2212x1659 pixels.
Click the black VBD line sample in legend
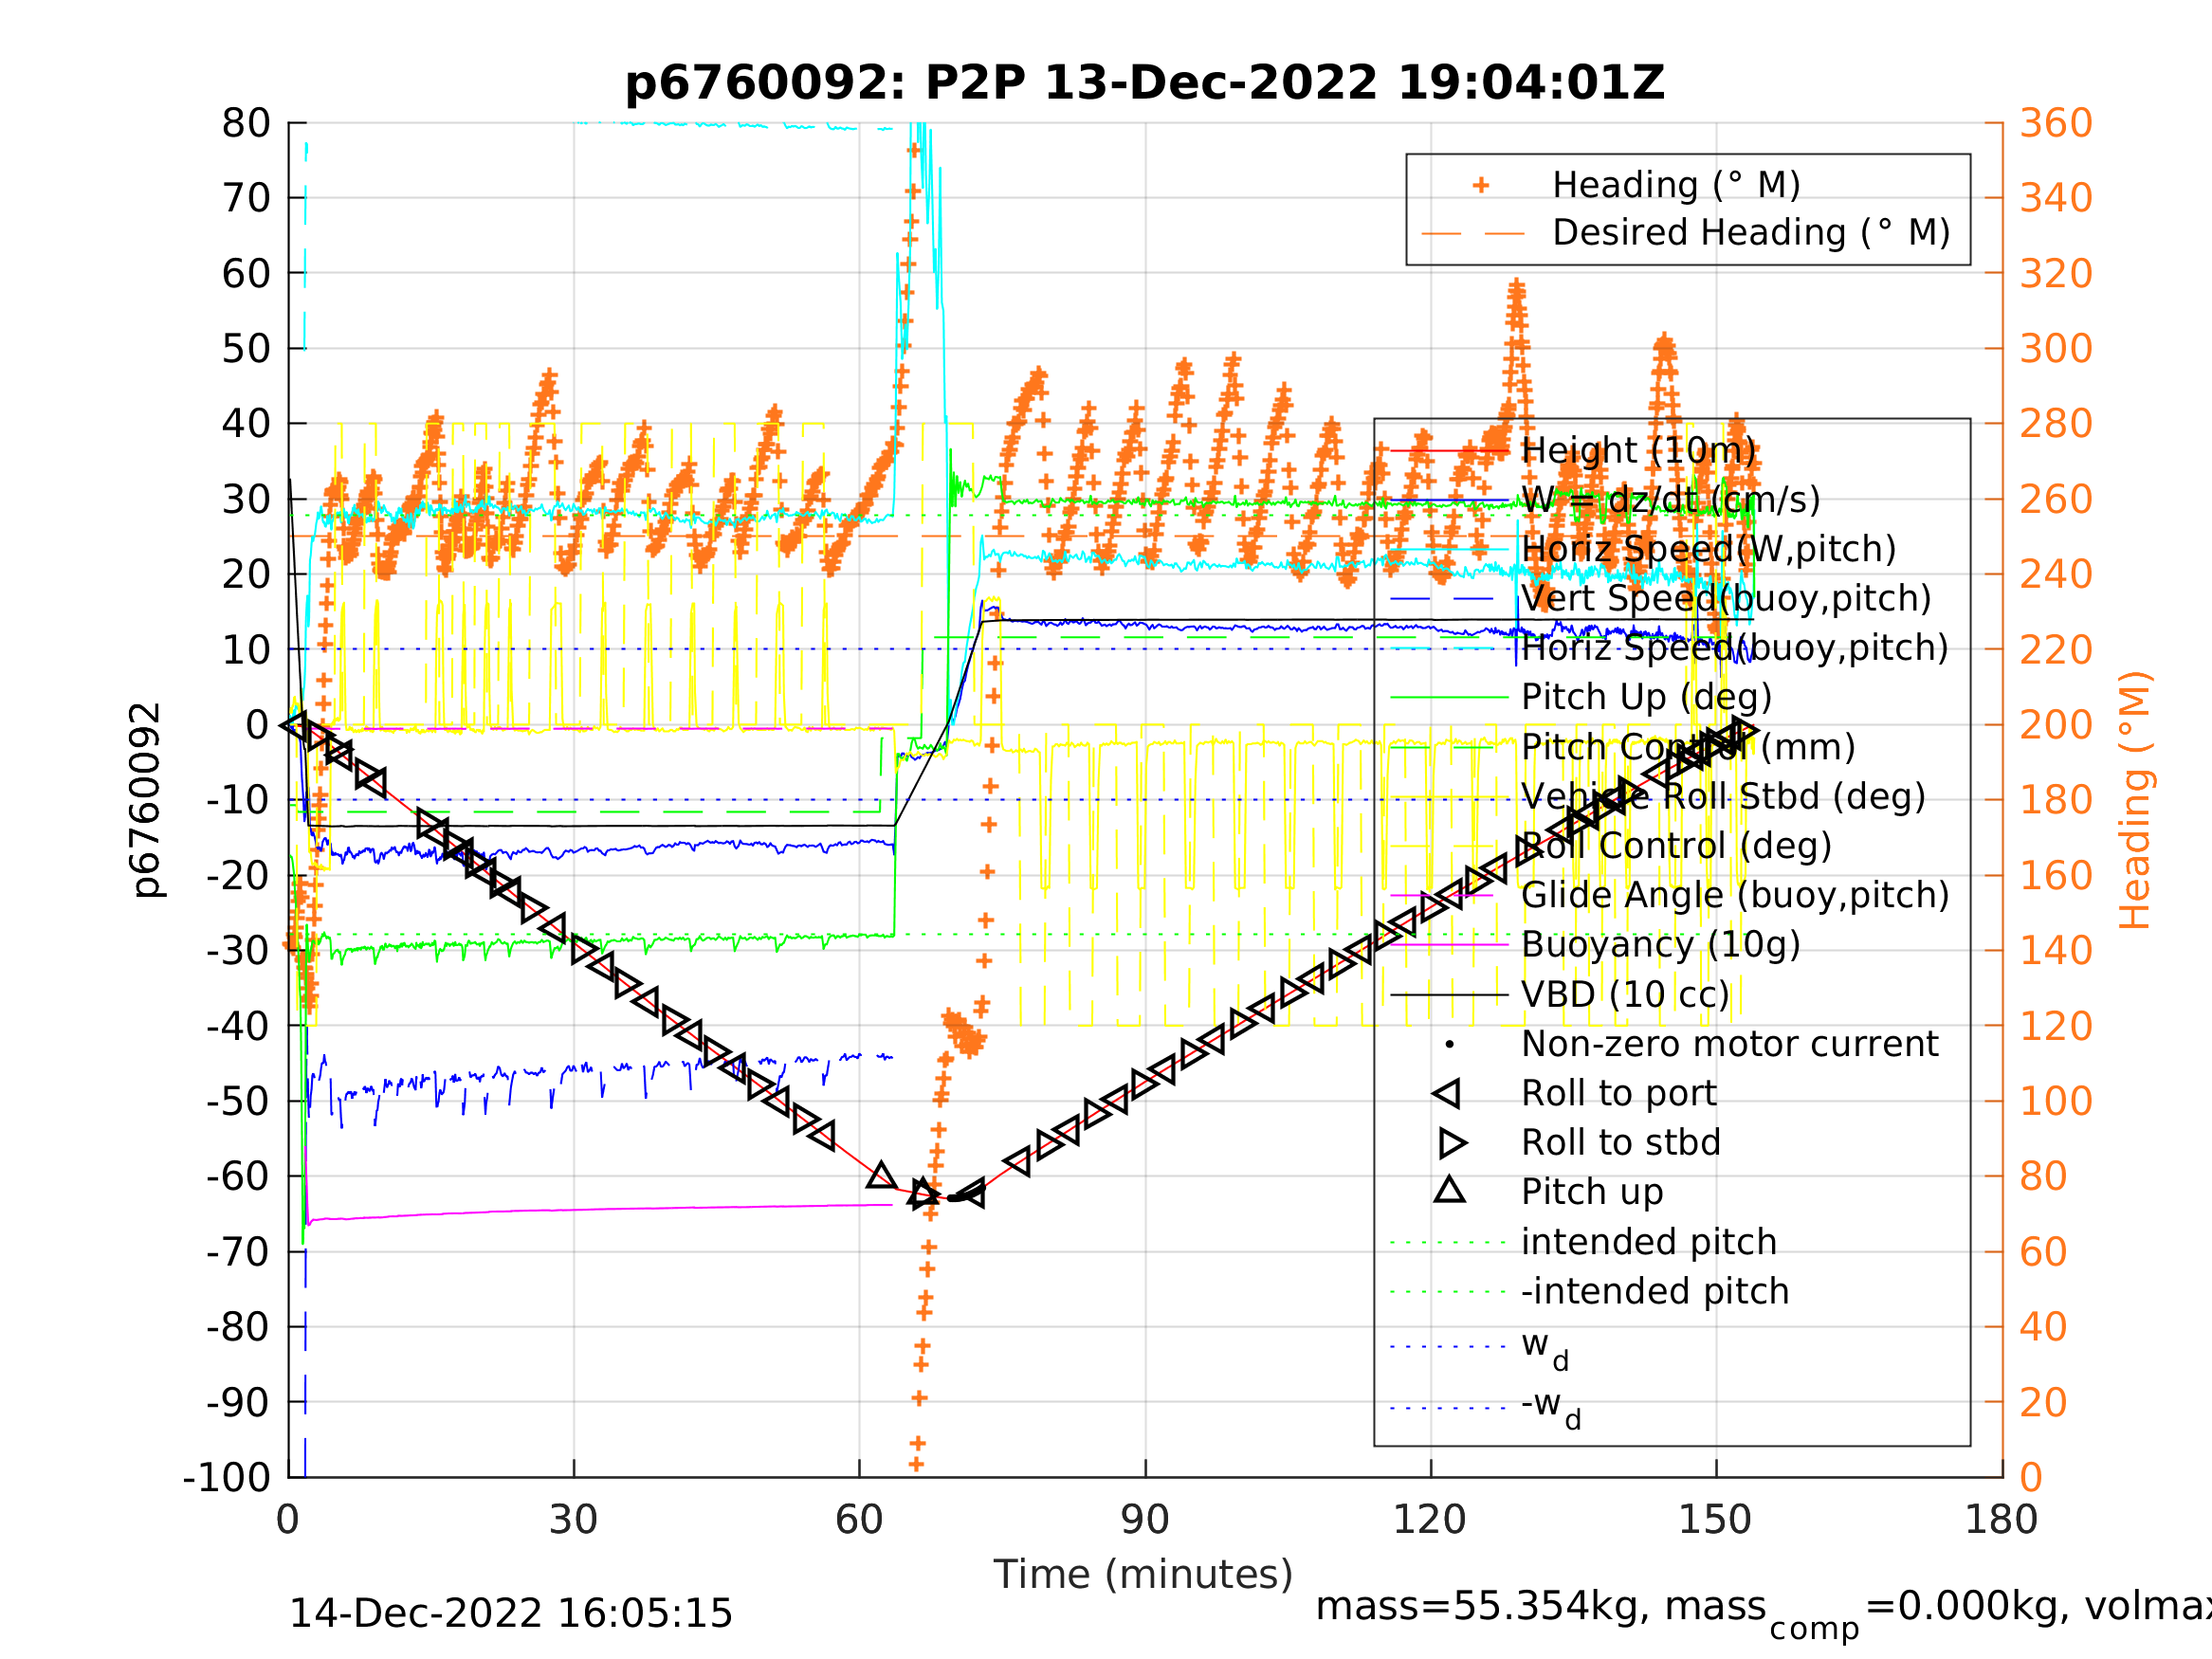click(1449, 995)
